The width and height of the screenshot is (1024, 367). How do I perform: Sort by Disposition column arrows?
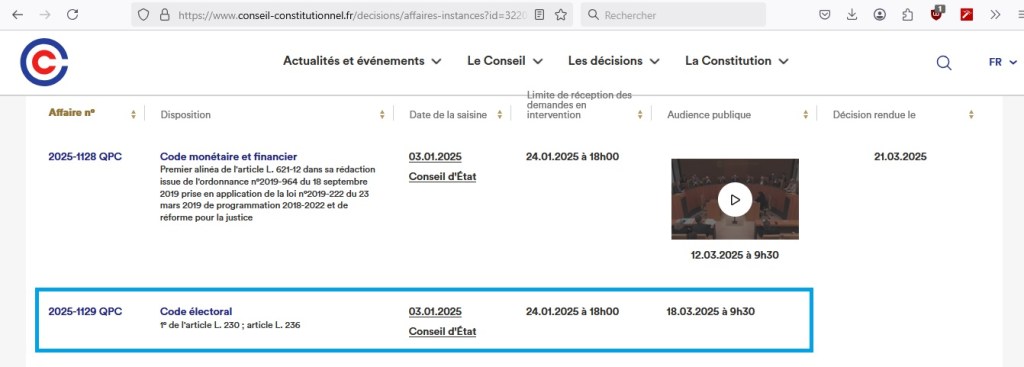tap(382, 115)
